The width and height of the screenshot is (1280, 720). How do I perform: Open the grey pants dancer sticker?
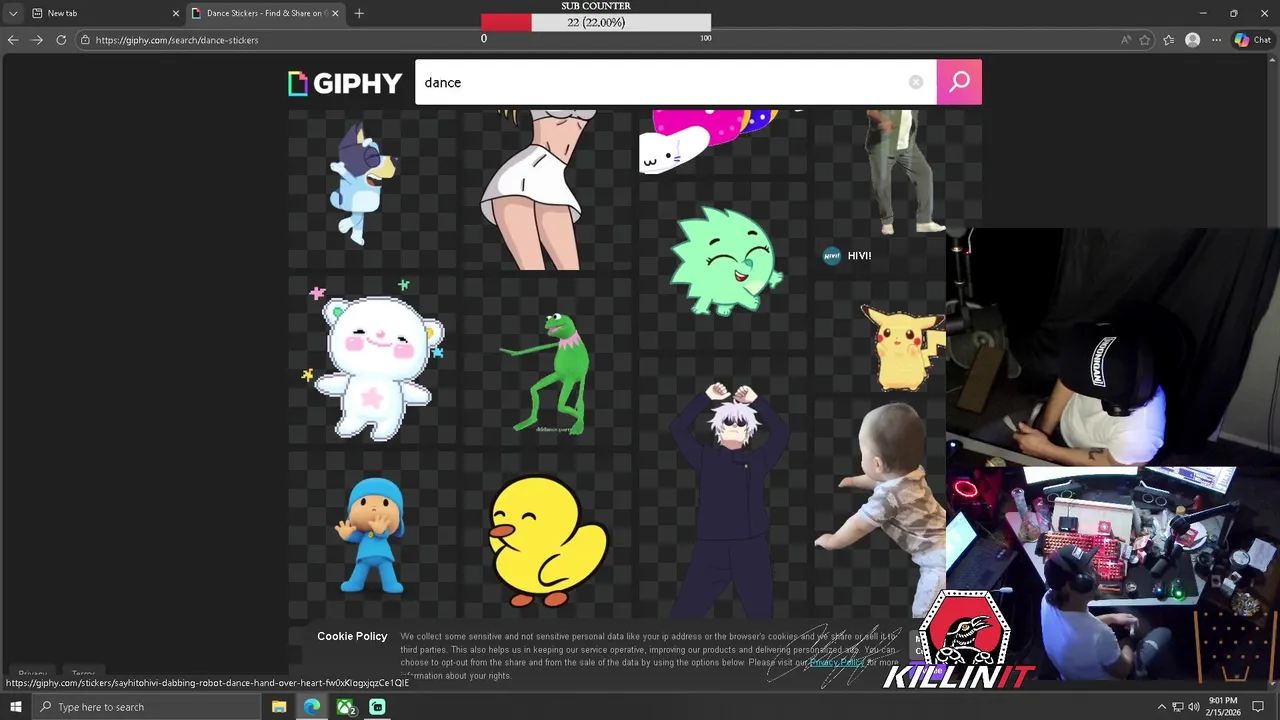tap(898, 172)
